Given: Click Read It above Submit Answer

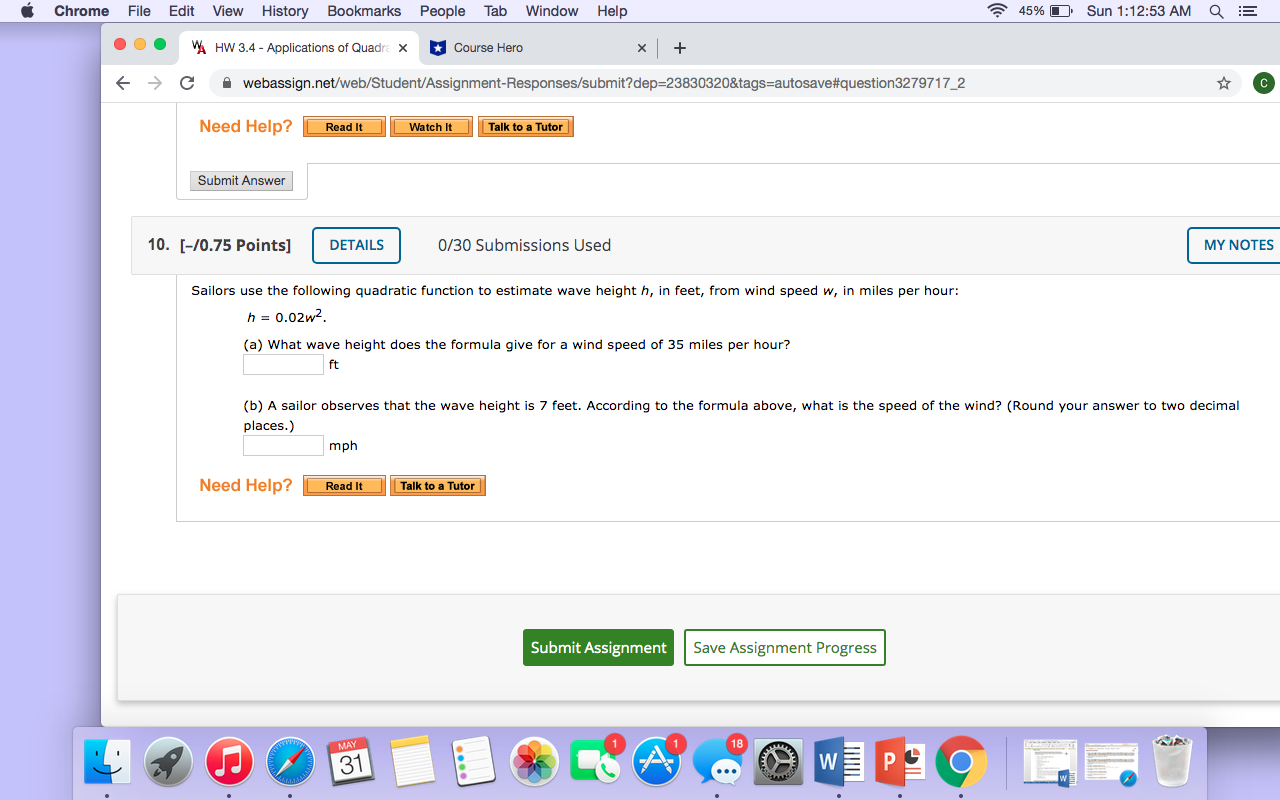Looking at the screenshot, I should pyautogui.click(x=344, y=127).
